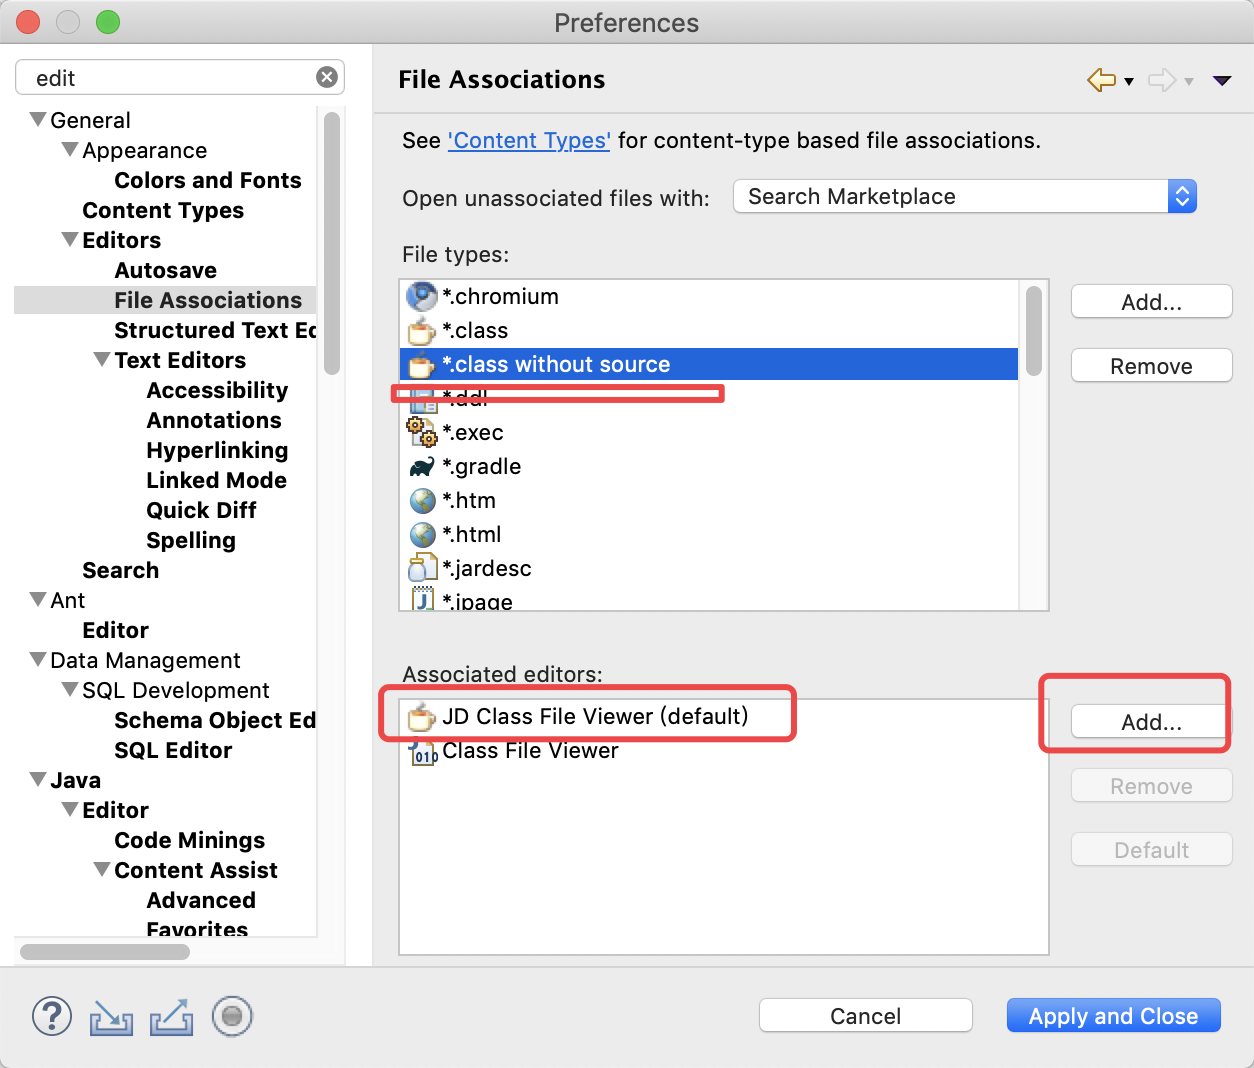
Task: Click the globe icon next to *.html
Action: tap(422, 534)
